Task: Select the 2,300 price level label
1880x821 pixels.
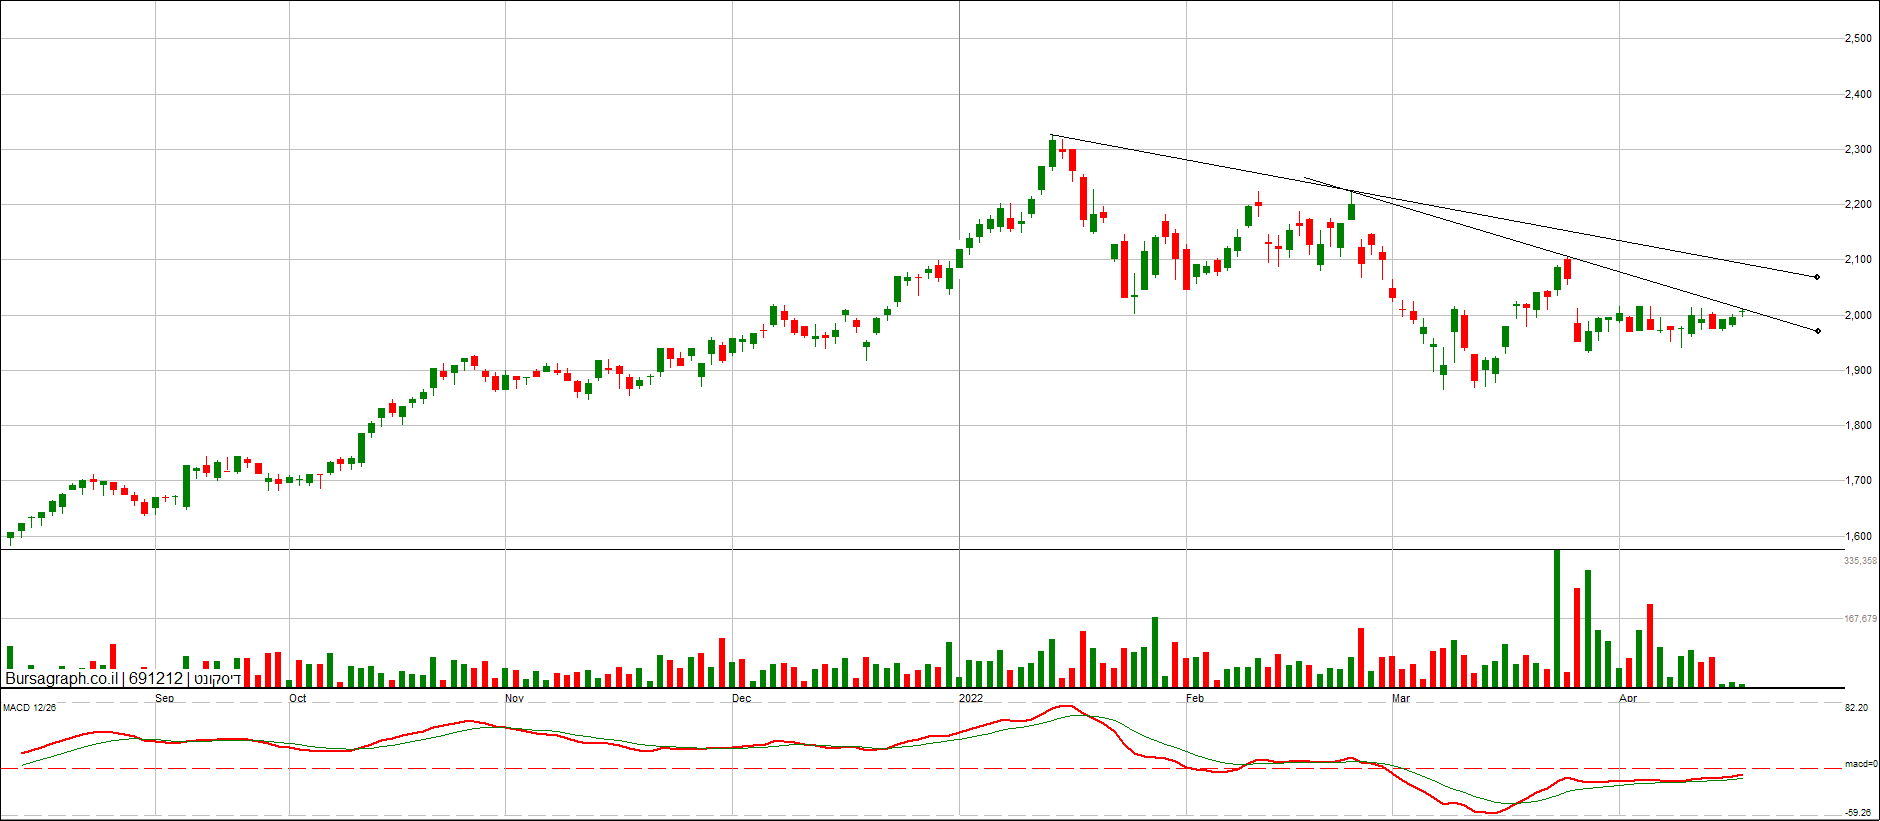Action: click(x=1858, y=150)
